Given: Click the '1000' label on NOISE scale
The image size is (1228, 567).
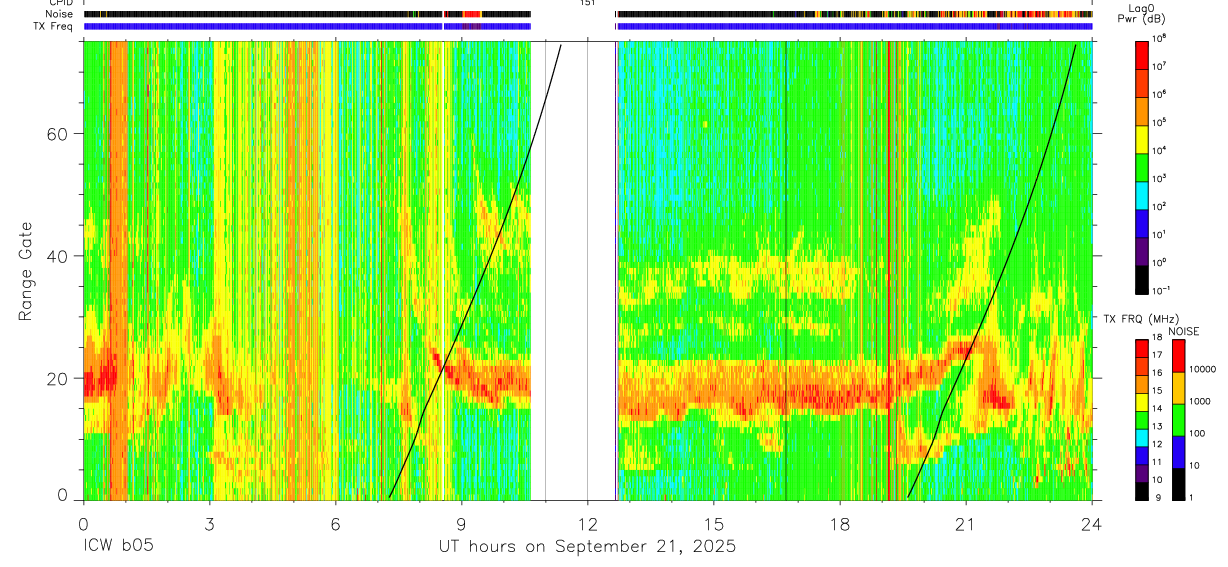Looking at the screenshot, I should coord(1200,401).
